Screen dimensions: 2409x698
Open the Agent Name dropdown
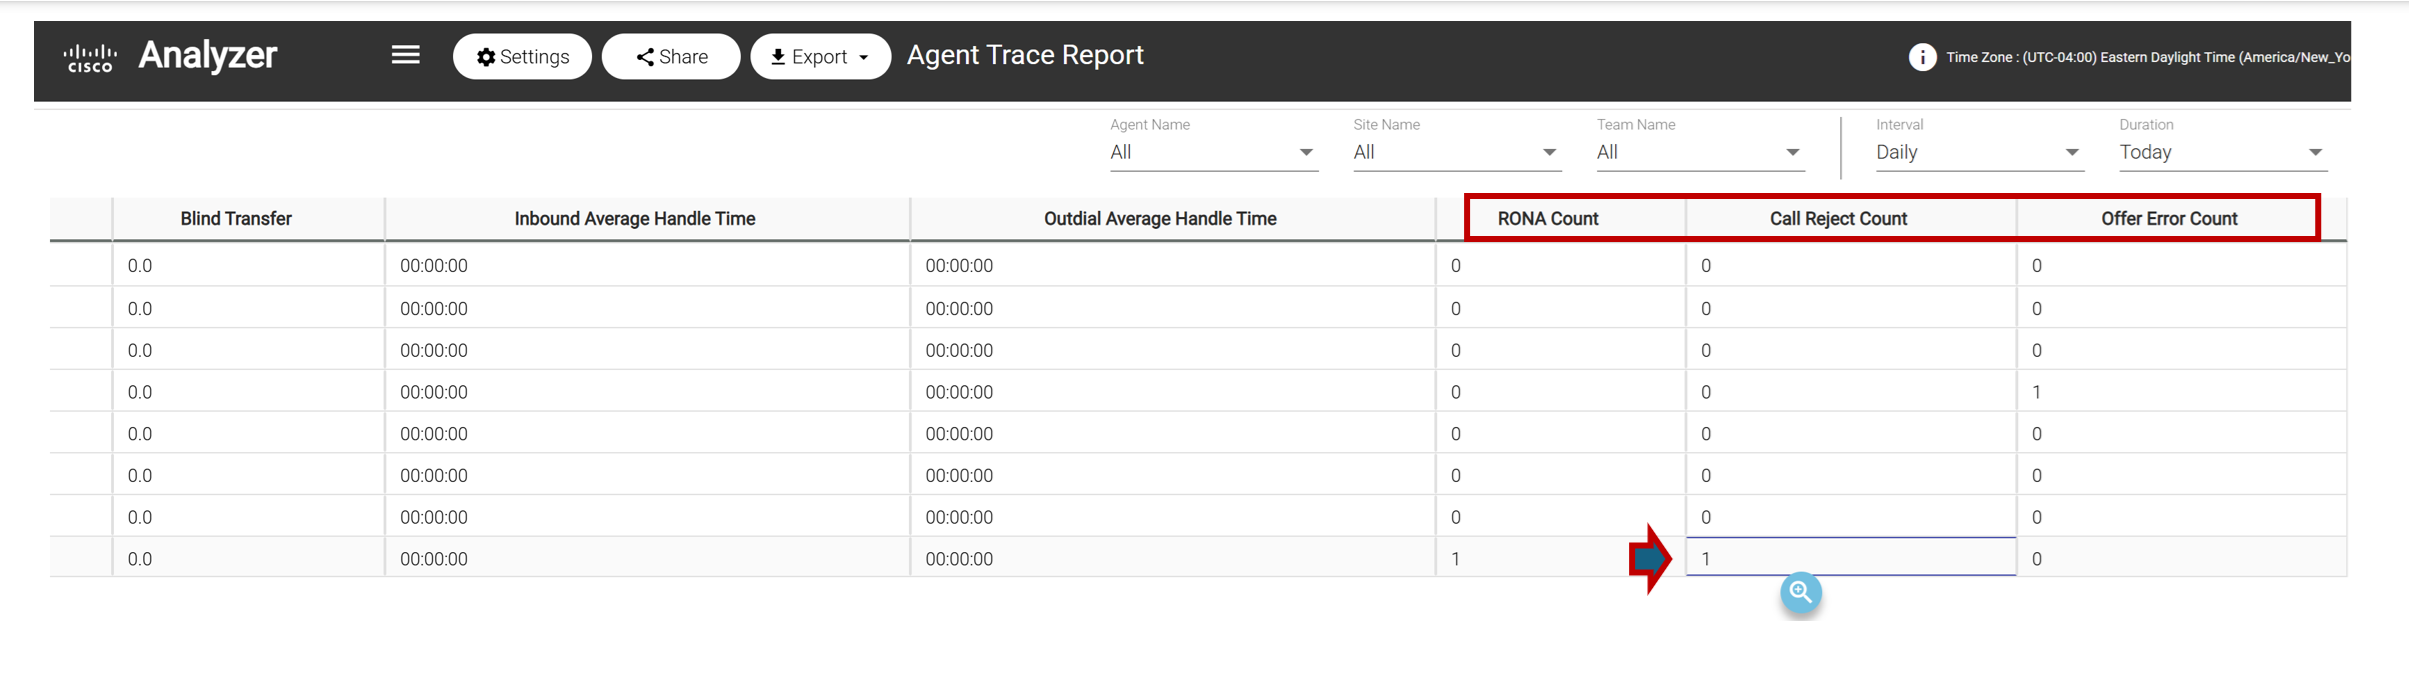(1212, 152)
